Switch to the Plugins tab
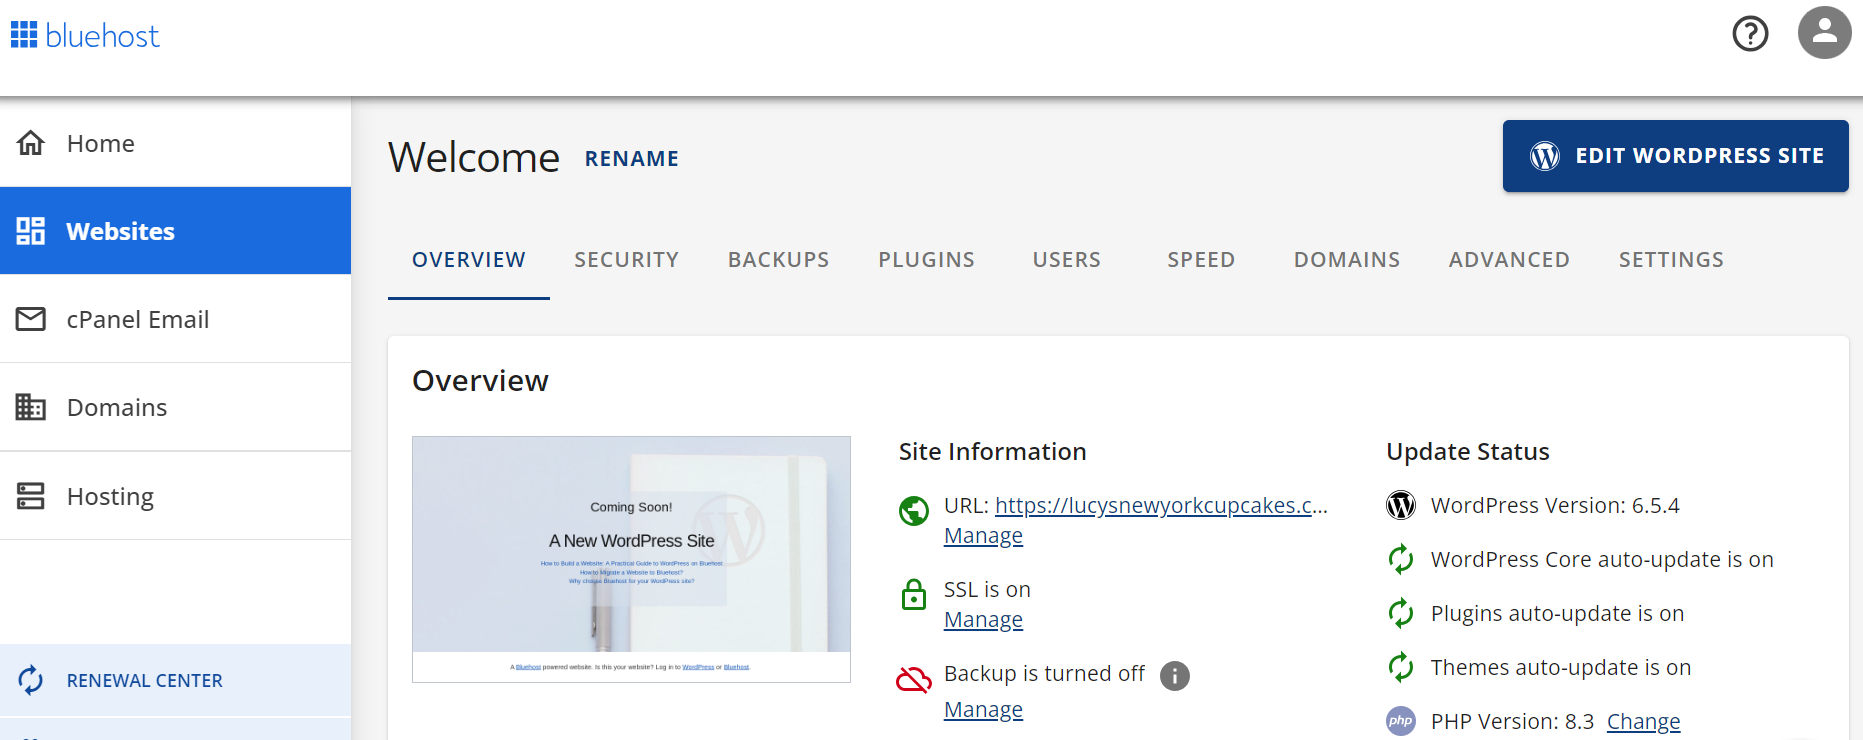Viewport: 1863px width, 740px height. 927,260
